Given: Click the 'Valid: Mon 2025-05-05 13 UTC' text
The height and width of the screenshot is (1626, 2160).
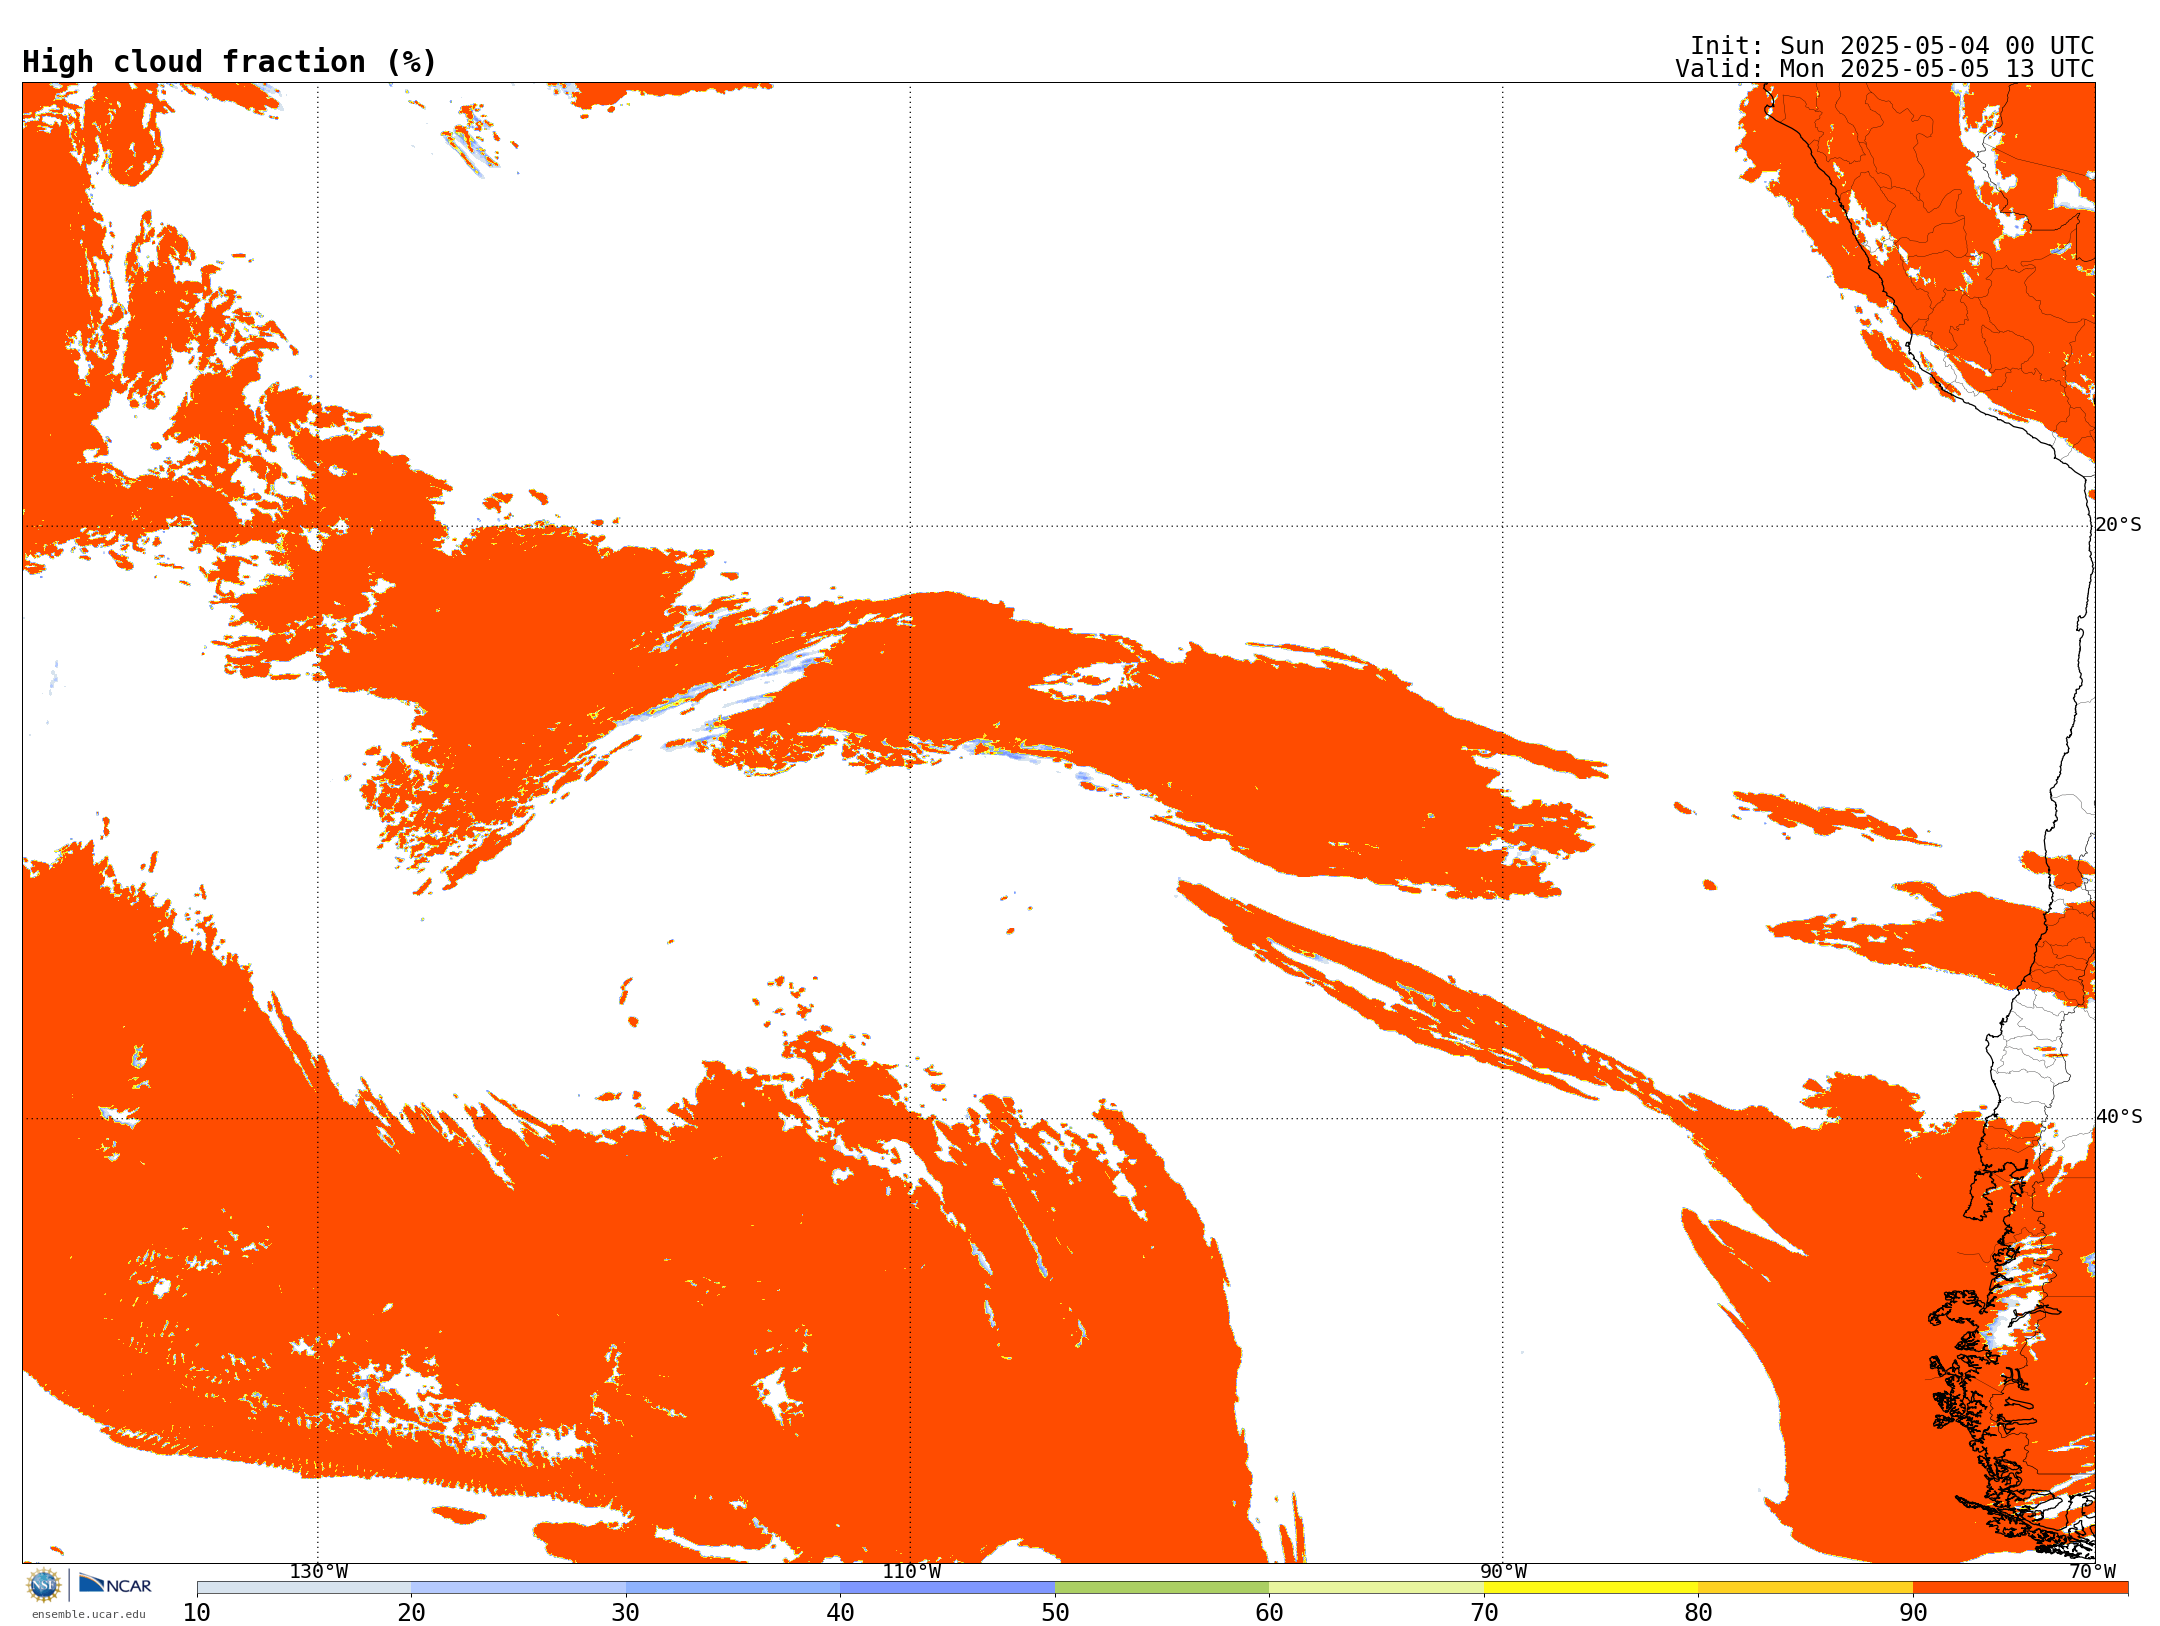Looking at the screenshot, I should tap(1885, 69).
